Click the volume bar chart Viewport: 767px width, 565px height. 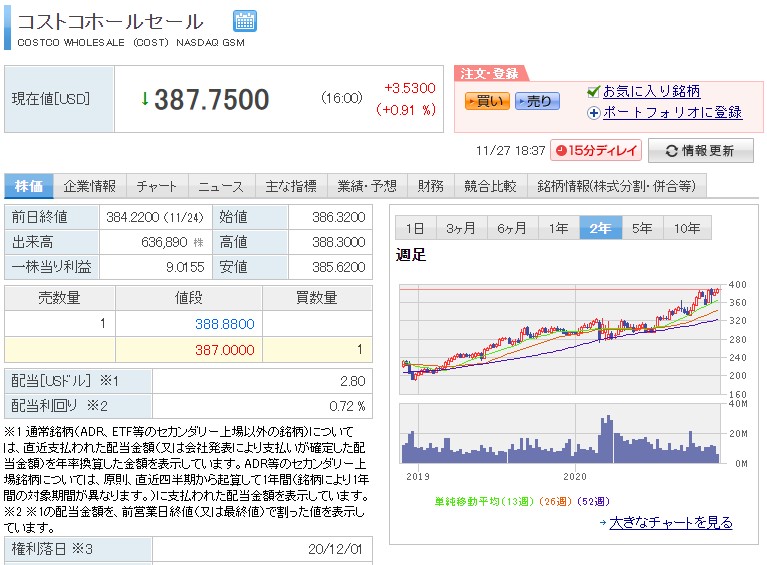click(x=561, y=433)
